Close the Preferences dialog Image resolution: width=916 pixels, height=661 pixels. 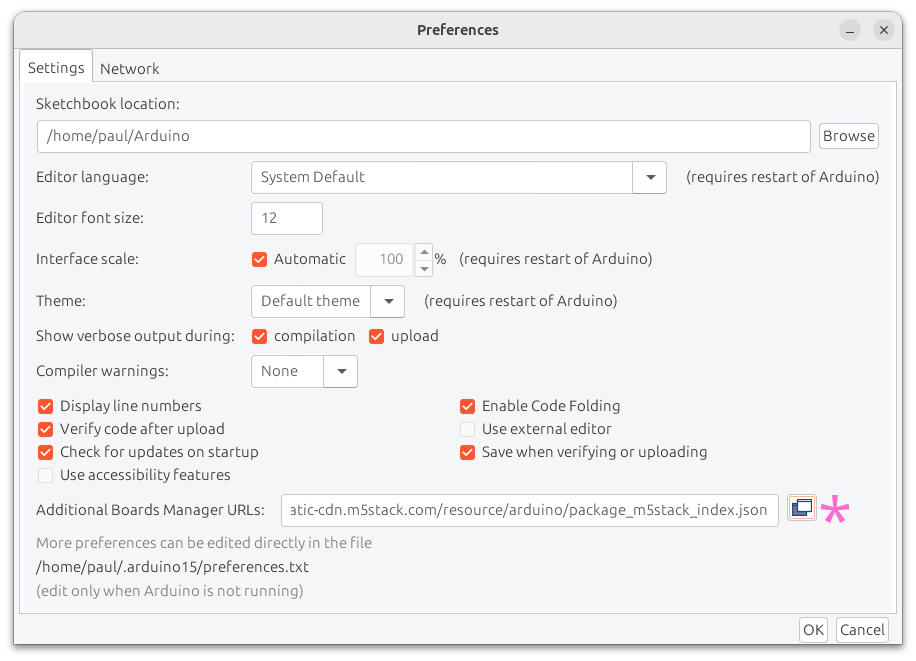click(884, 30)
